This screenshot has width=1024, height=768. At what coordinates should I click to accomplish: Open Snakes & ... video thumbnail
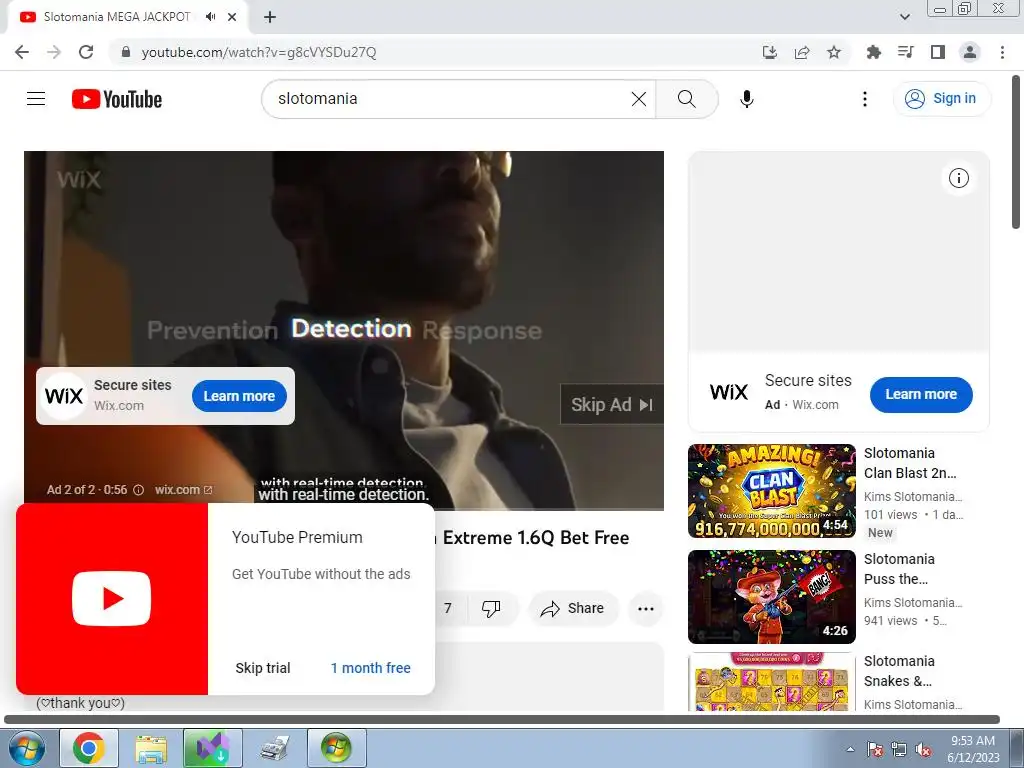[x=772, y=682]
